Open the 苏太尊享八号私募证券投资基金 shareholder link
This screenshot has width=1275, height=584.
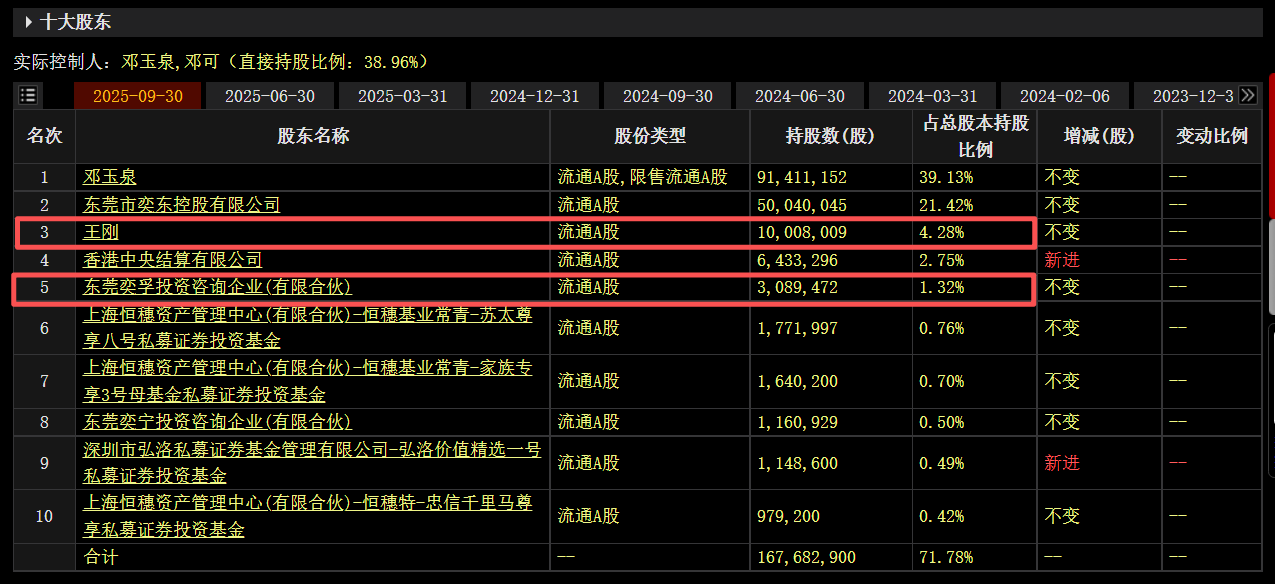(307, 327)
